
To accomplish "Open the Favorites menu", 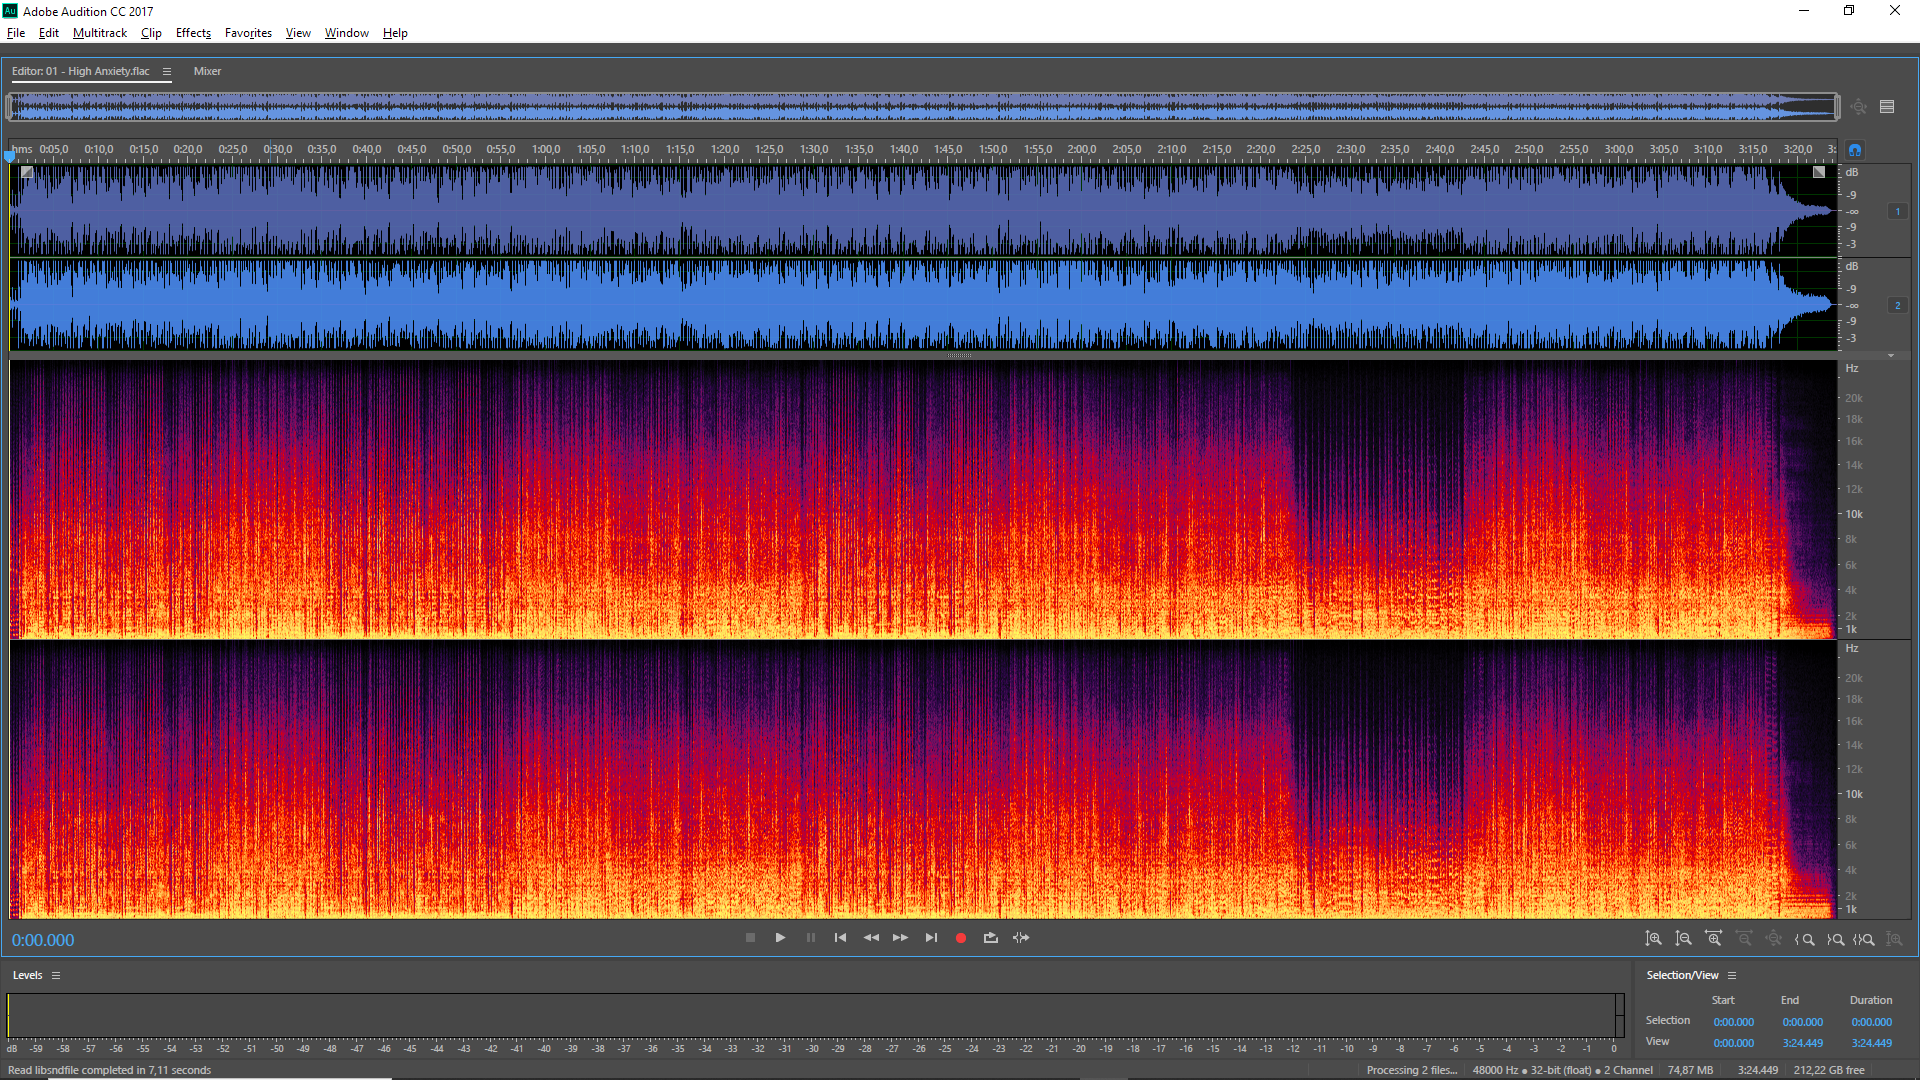I will click(248, 33).
